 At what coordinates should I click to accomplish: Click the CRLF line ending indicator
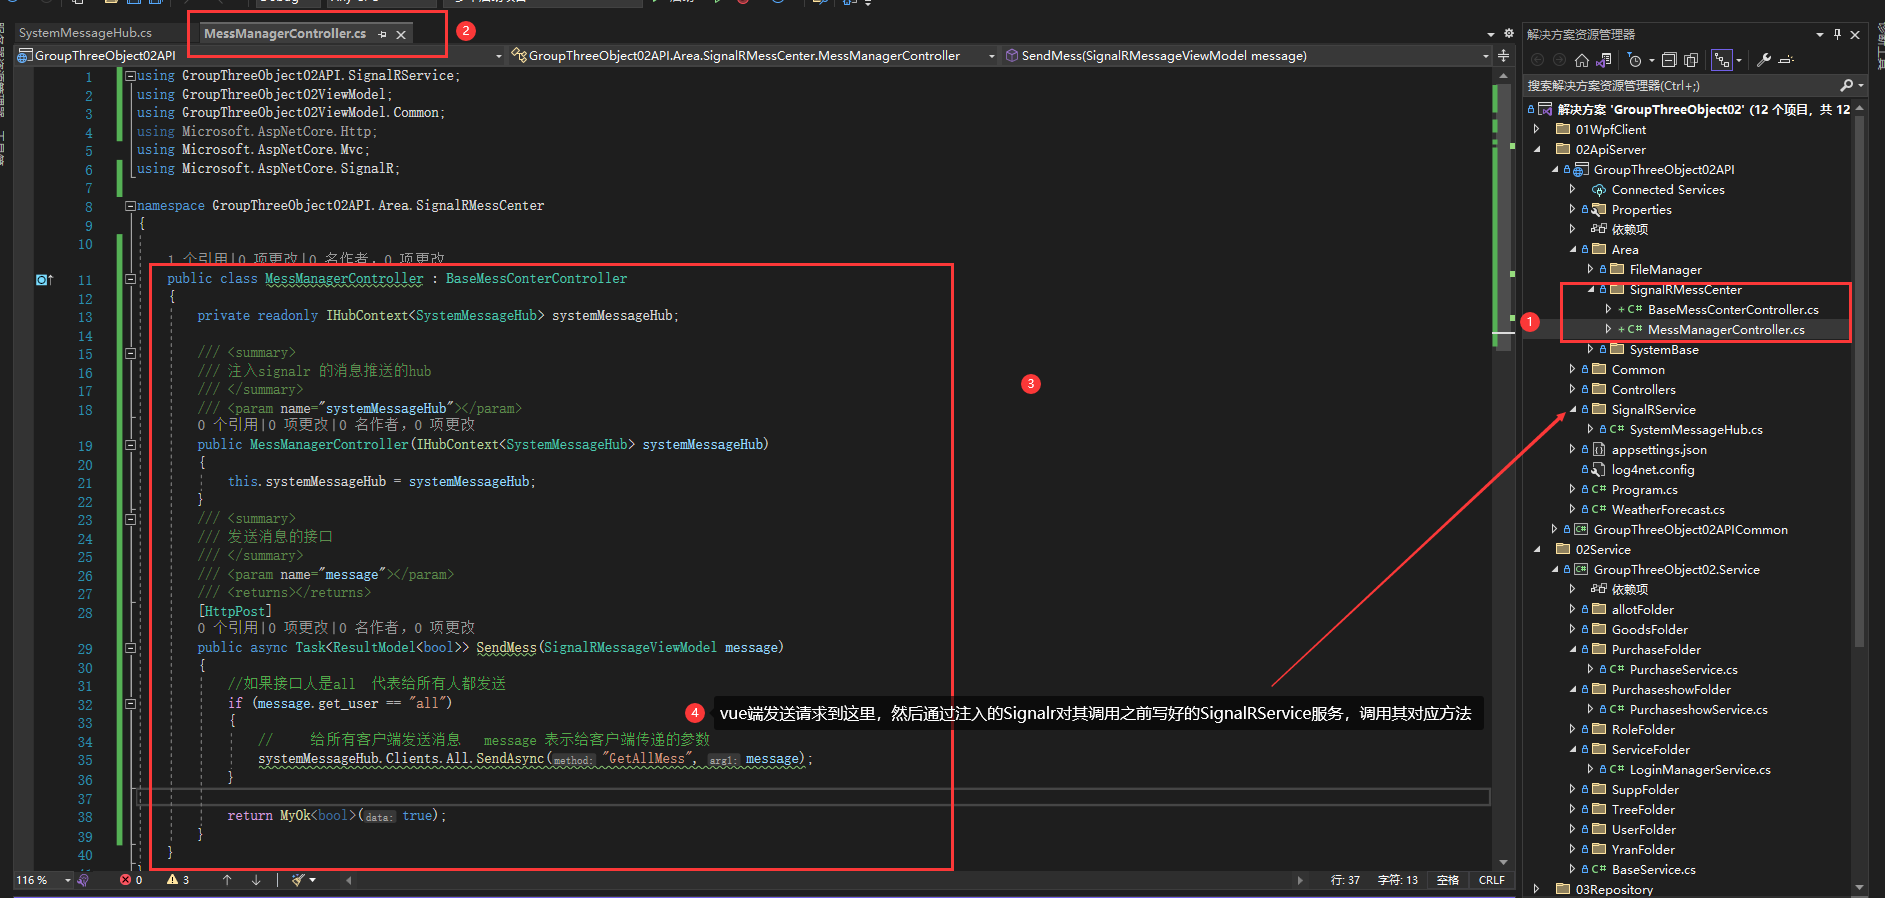(1492, 880)
